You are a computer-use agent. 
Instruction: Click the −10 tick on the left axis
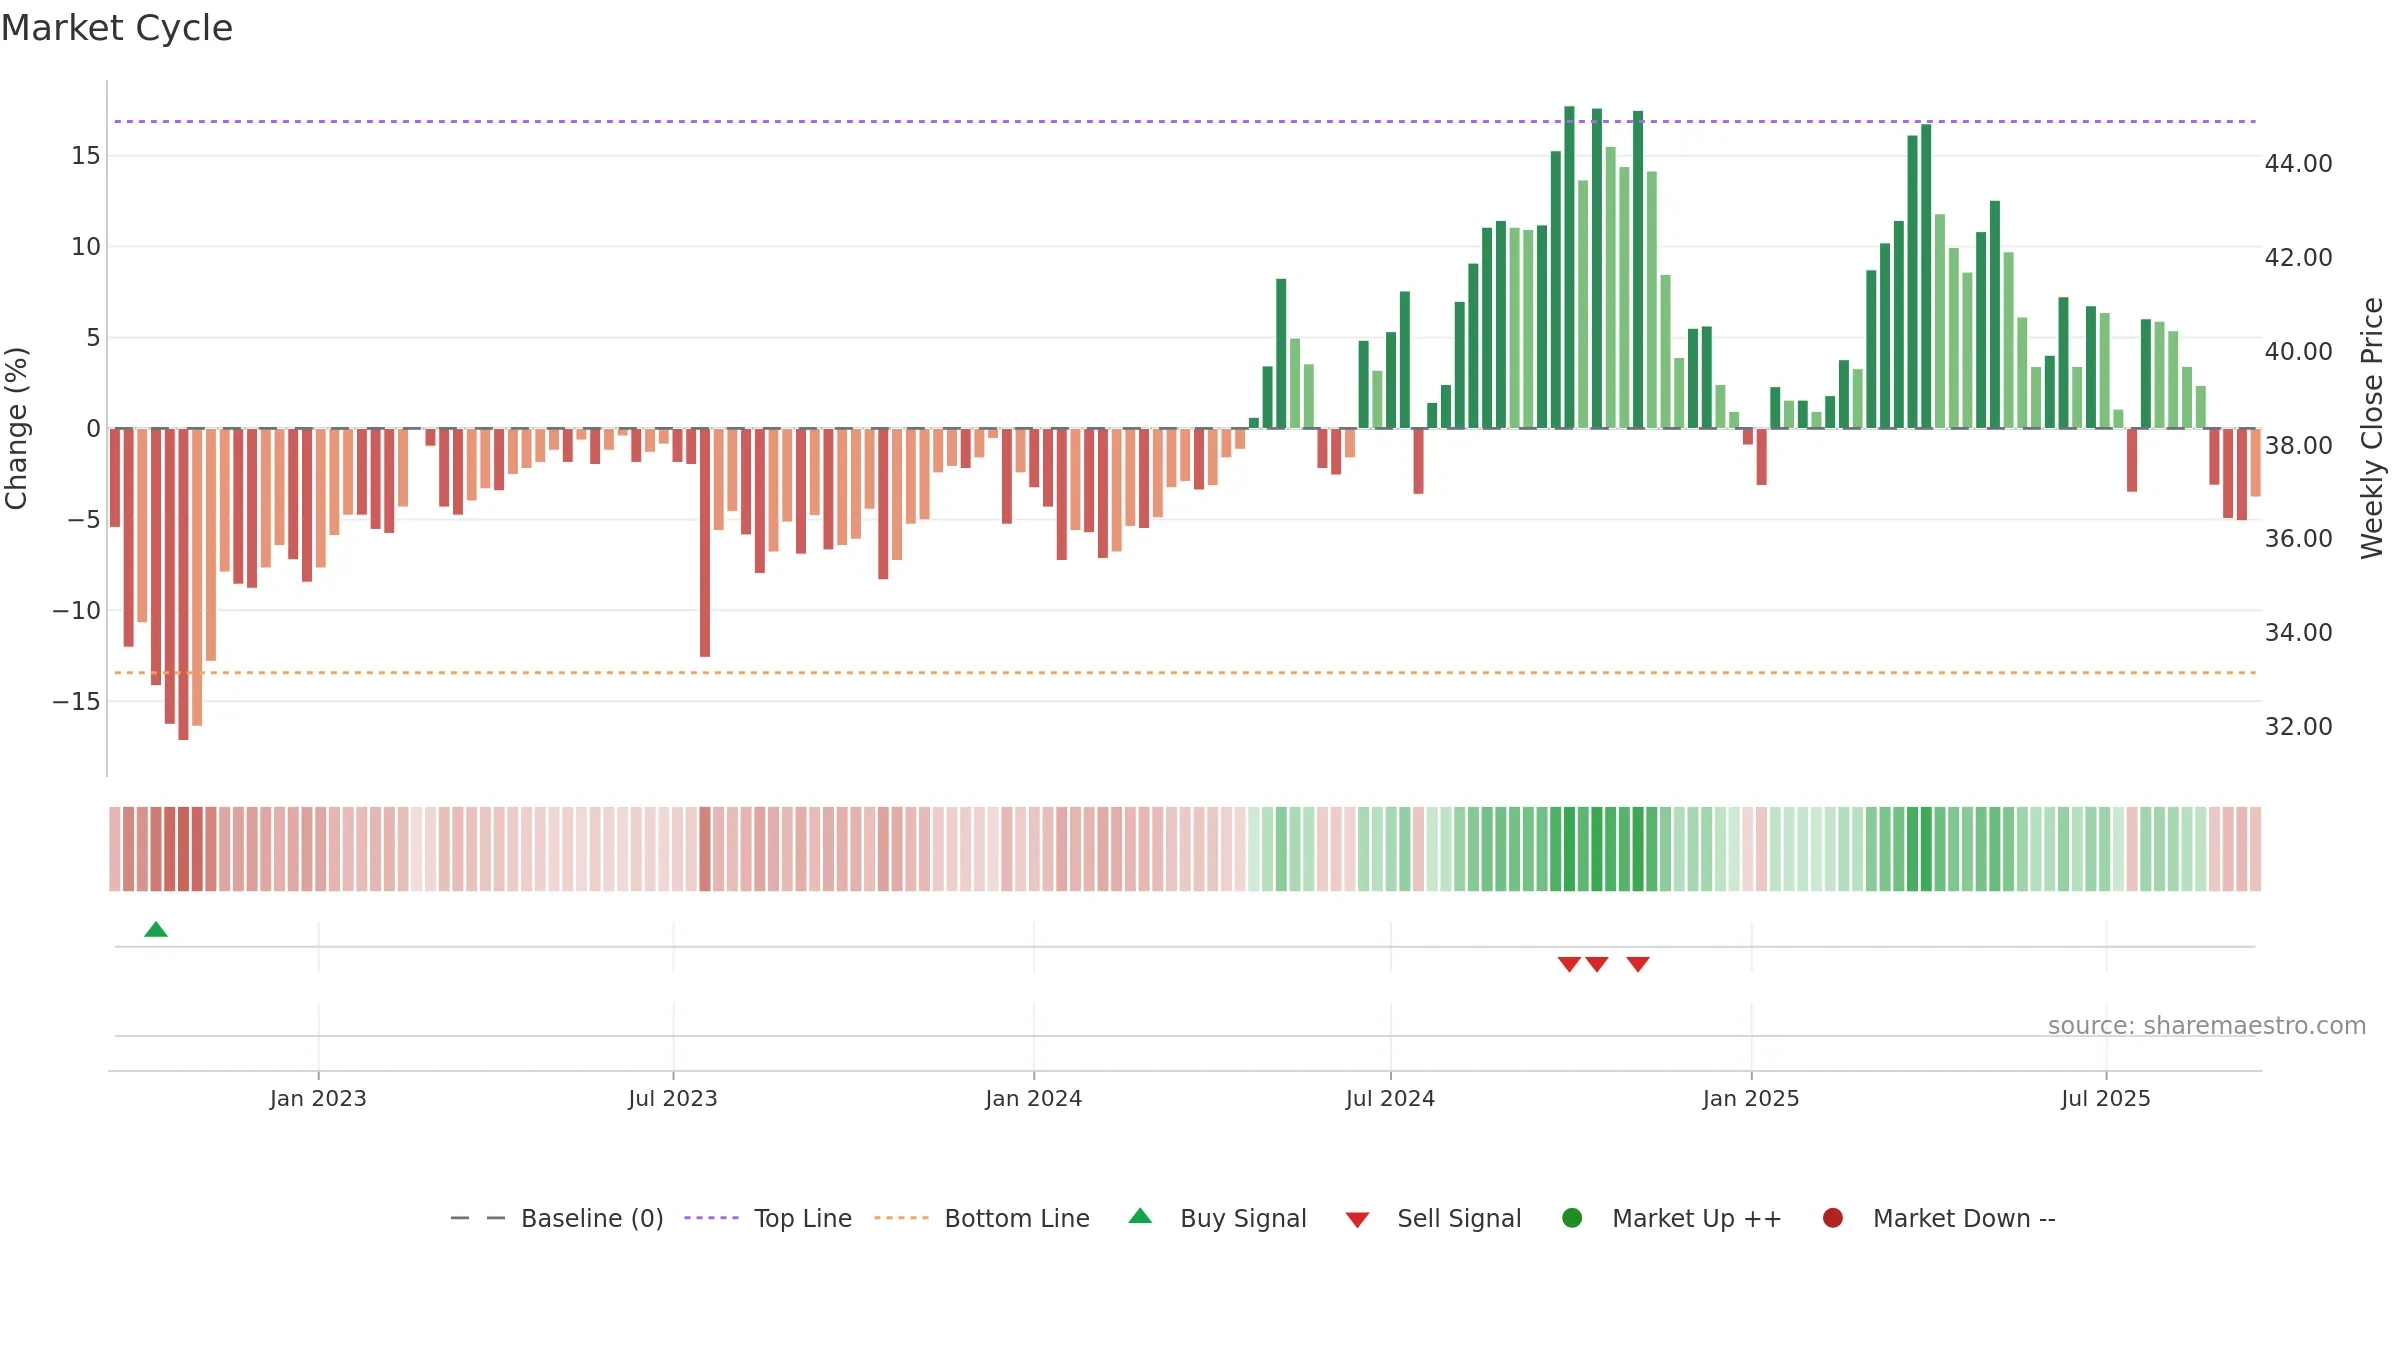coord(77,611)
